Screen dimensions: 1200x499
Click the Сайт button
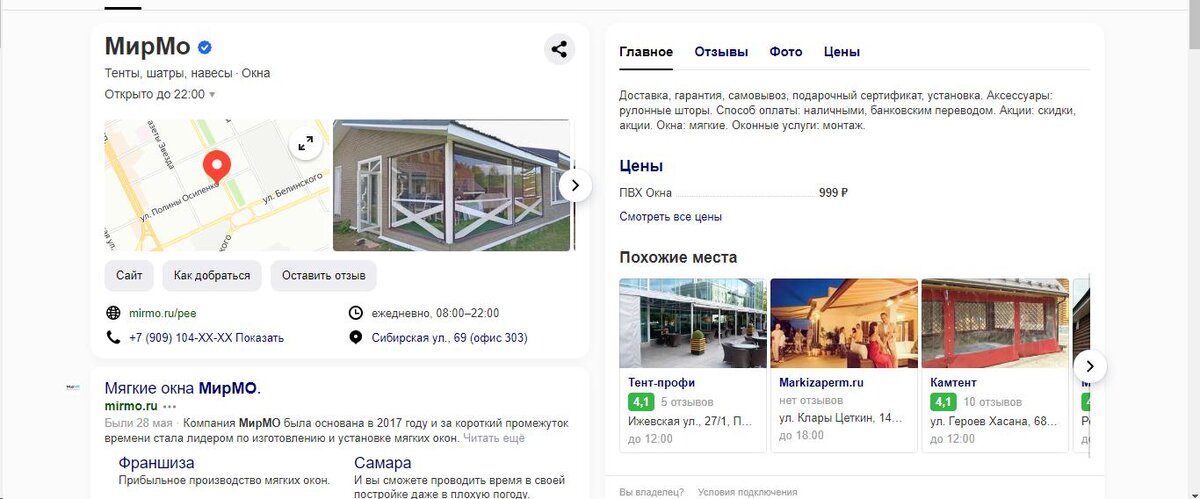tap(129, 275)
